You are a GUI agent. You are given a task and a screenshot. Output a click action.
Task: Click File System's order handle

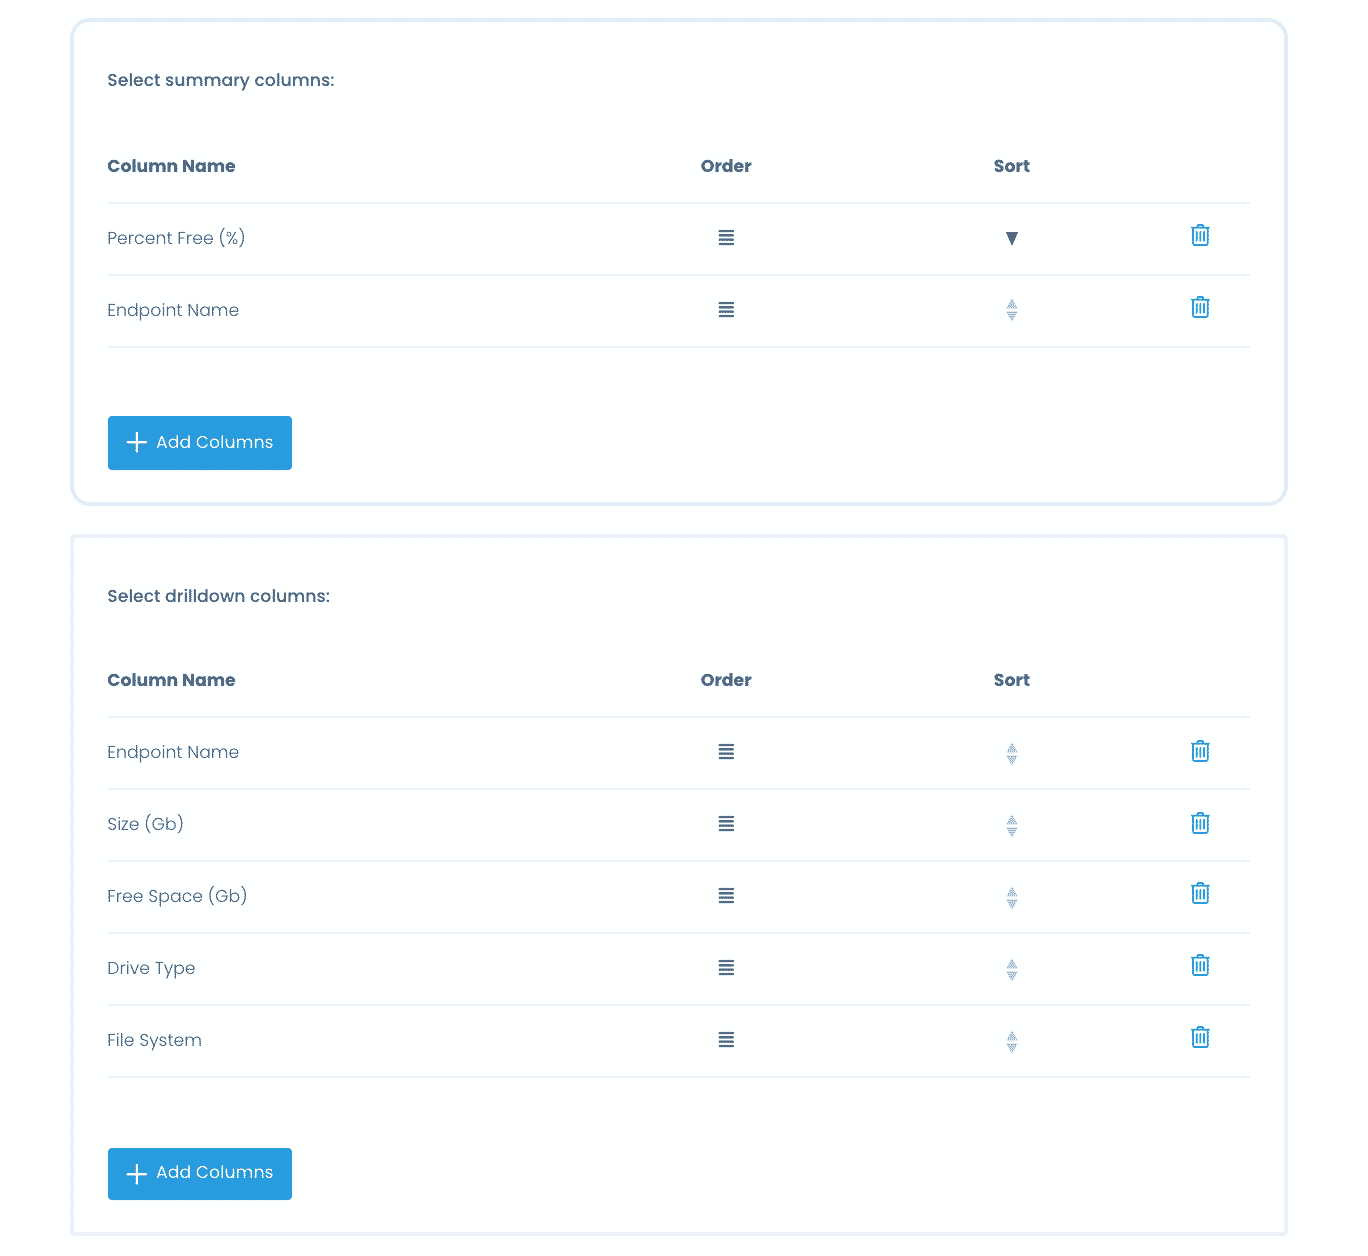point(726,1040)
